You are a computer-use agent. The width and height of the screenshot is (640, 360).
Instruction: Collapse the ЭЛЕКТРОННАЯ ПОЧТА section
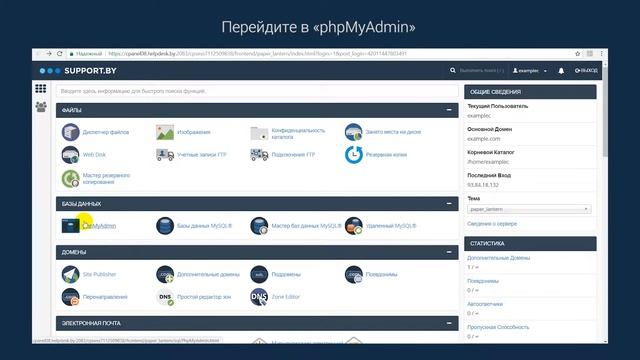point(449,323)
